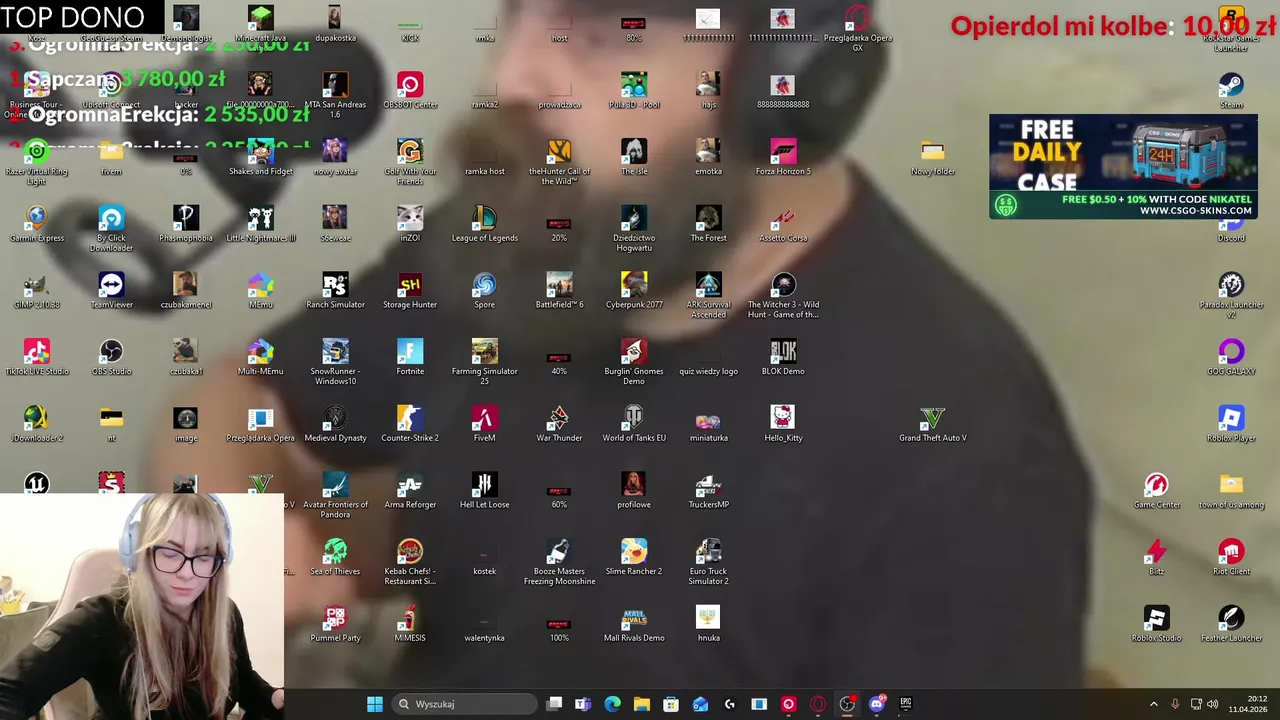The width and height of the screenshot is (1280, 720).
Task: Open the Mall Rivals Demo icon
Action: 634,624
